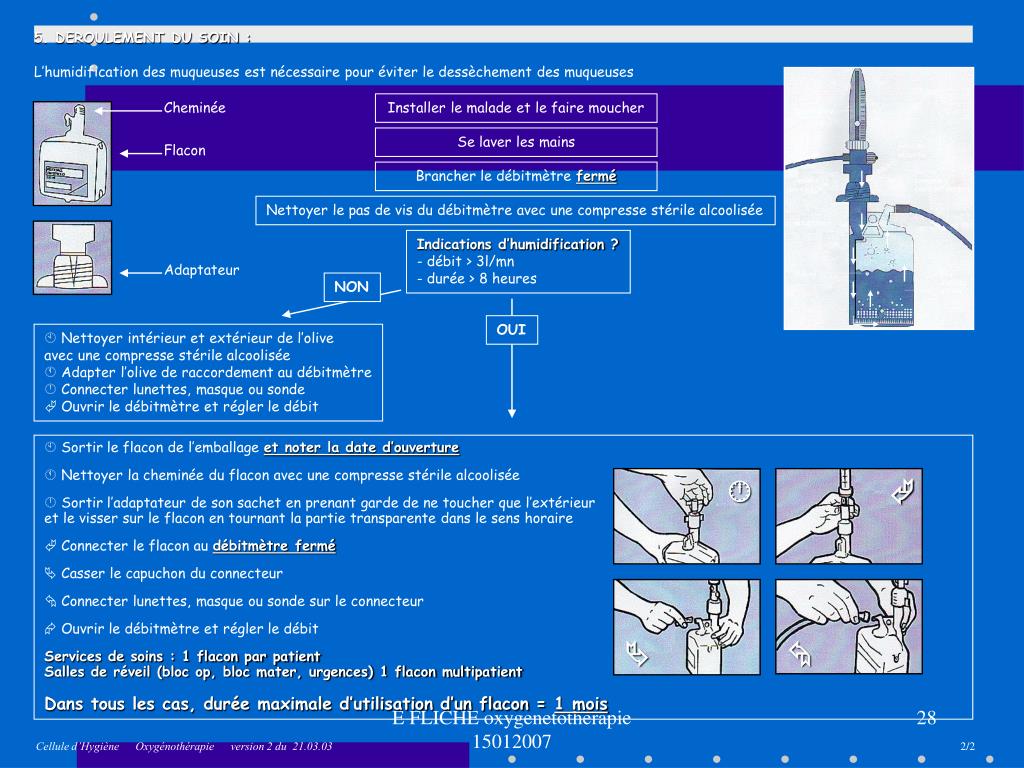Click the "Brancher le débitmètre fermé" box
The image size is (1024, 768).
click(516, 176)
